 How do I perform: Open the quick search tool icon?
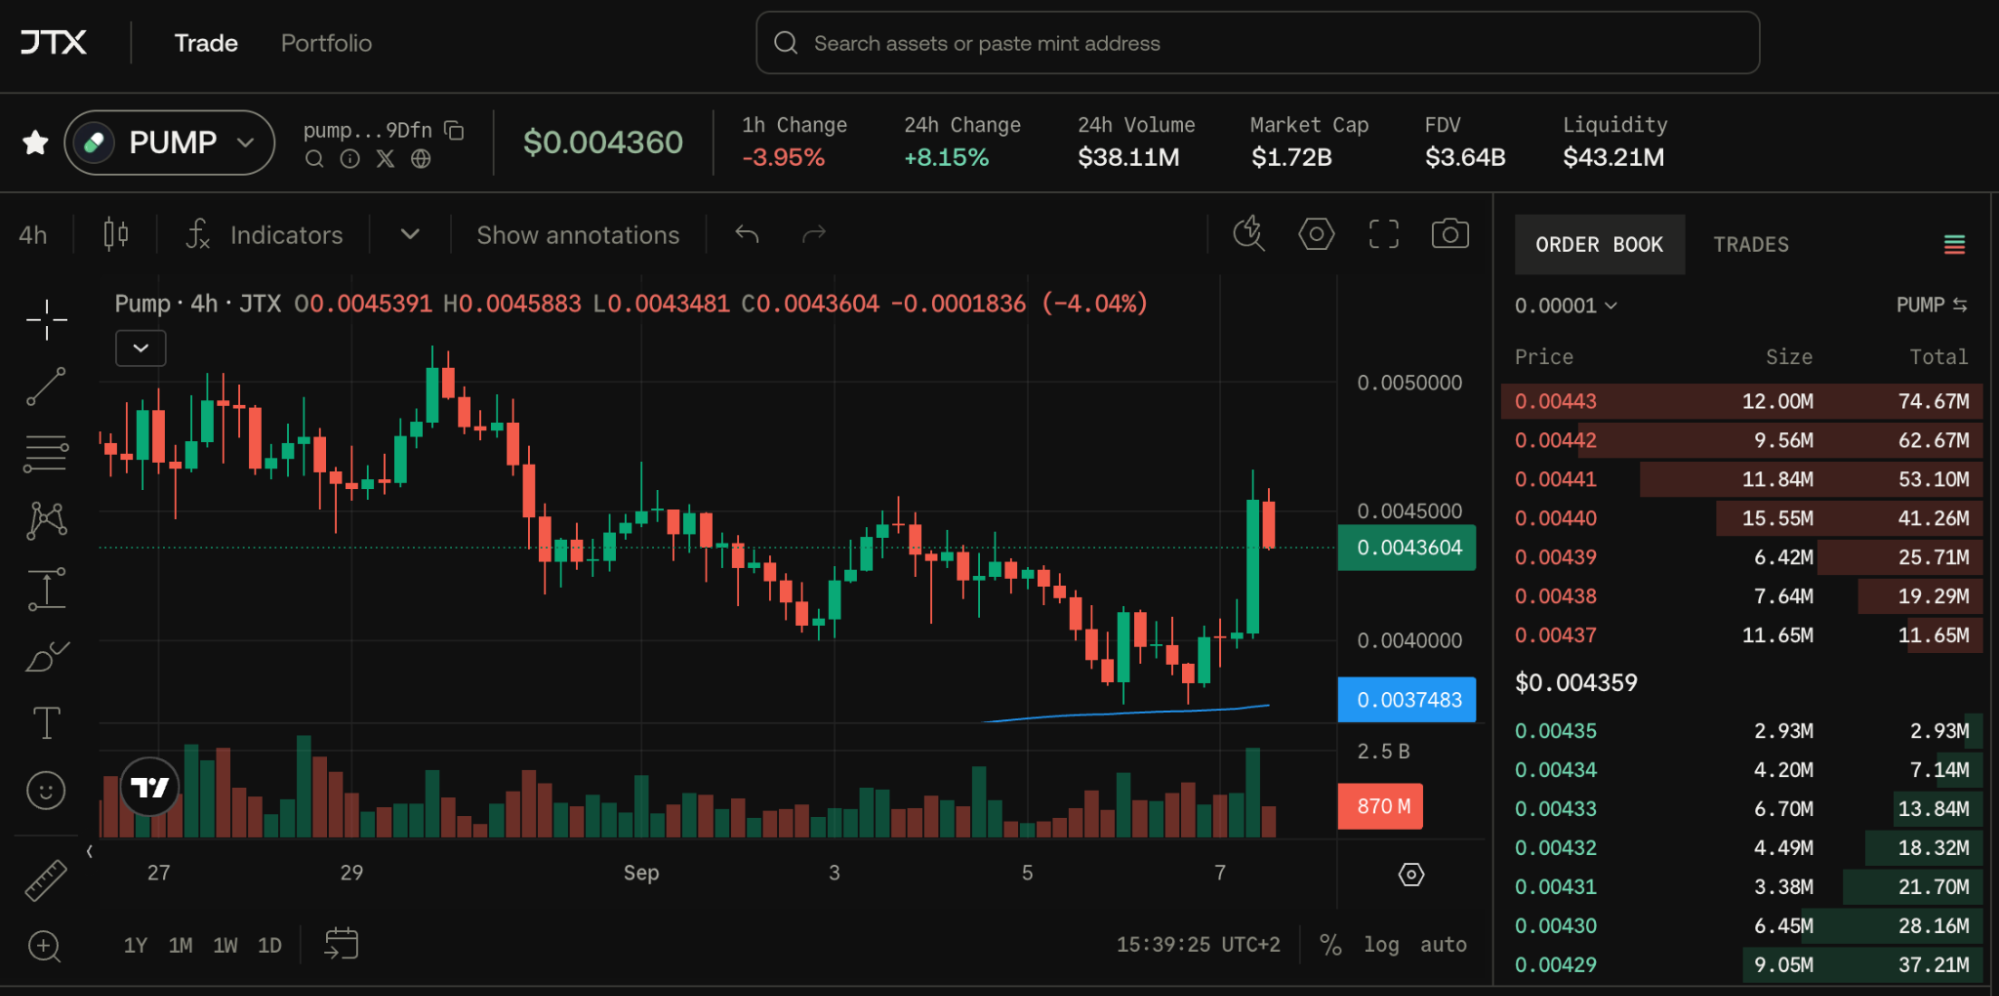tap(1248, 234)
